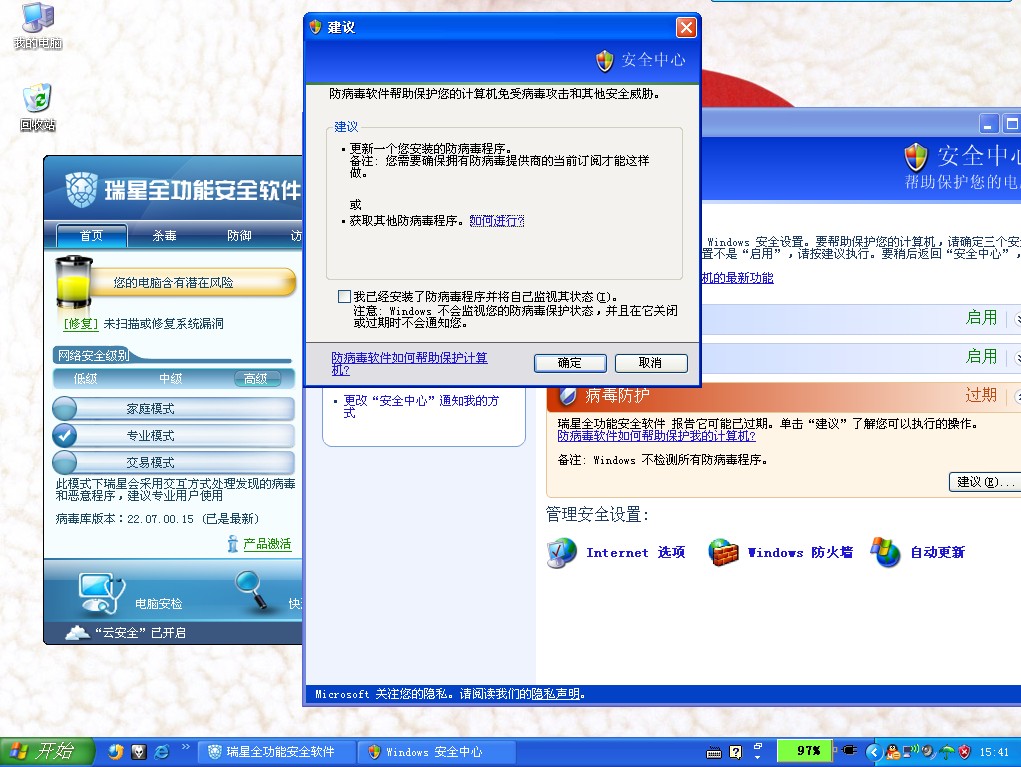Expand quick launch overflow chevron
The image size is (1021, 767).
pos(186,746)
